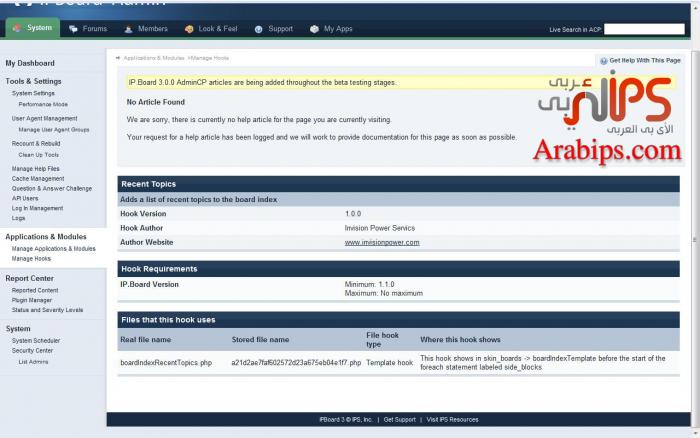The height and width of the screenshot is (438, 700).
Task: Select Manage Applications & Modules in sidebar
Action: (x=53, y=249)
